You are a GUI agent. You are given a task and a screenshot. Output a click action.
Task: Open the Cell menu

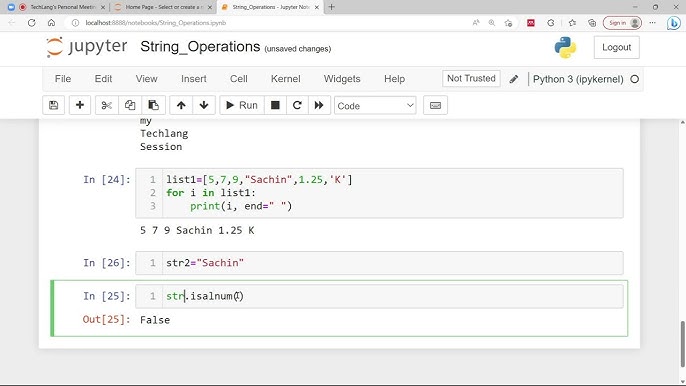pos(238,79)
